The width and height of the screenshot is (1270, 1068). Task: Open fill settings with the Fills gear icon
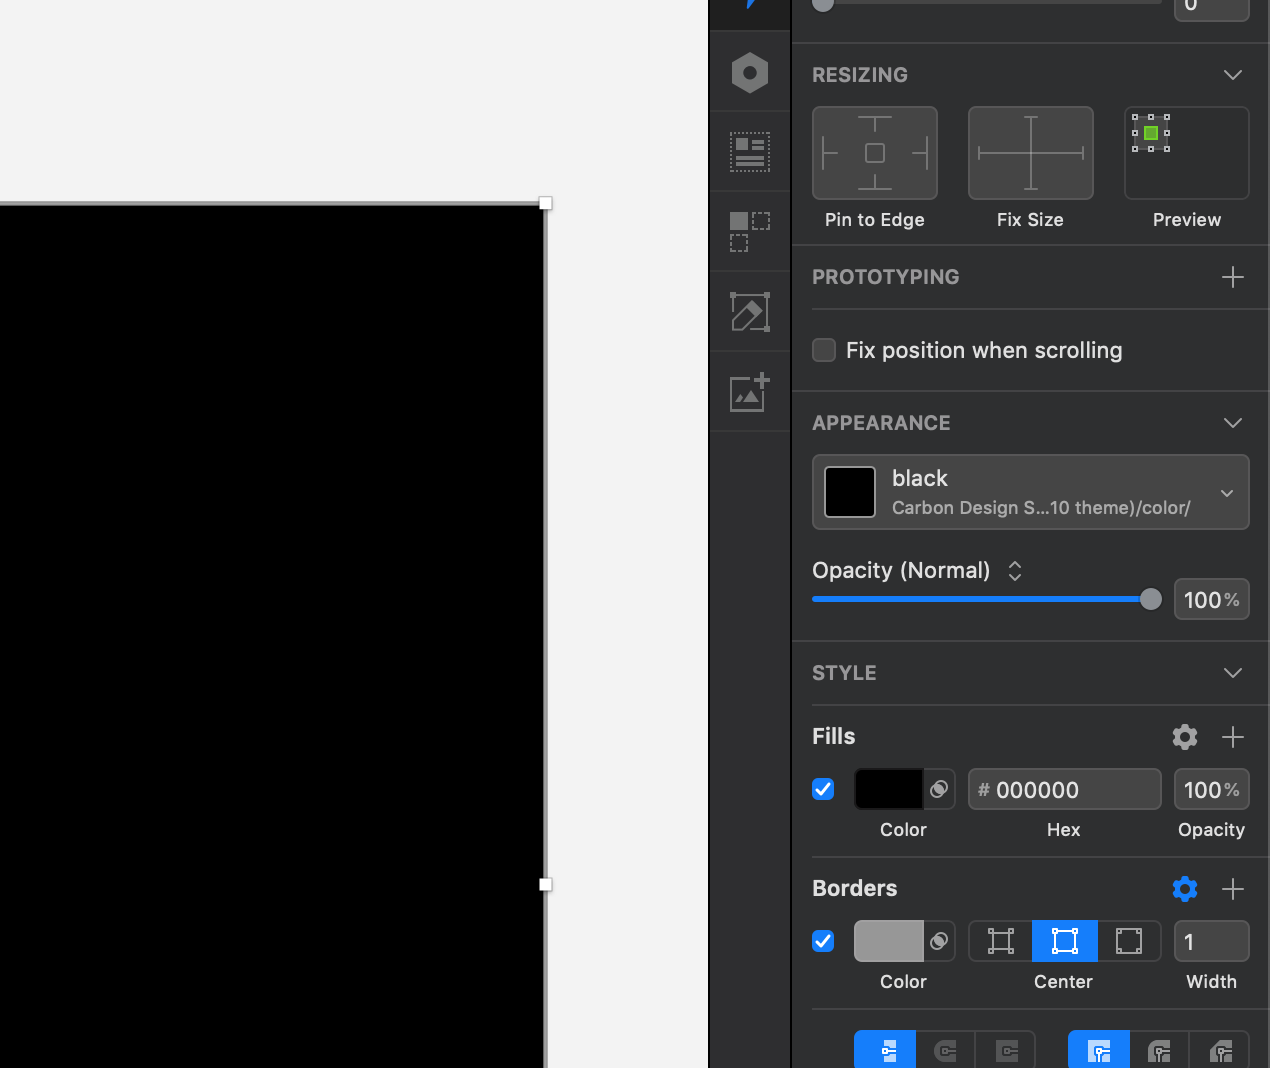click(x=1184, y=737)
